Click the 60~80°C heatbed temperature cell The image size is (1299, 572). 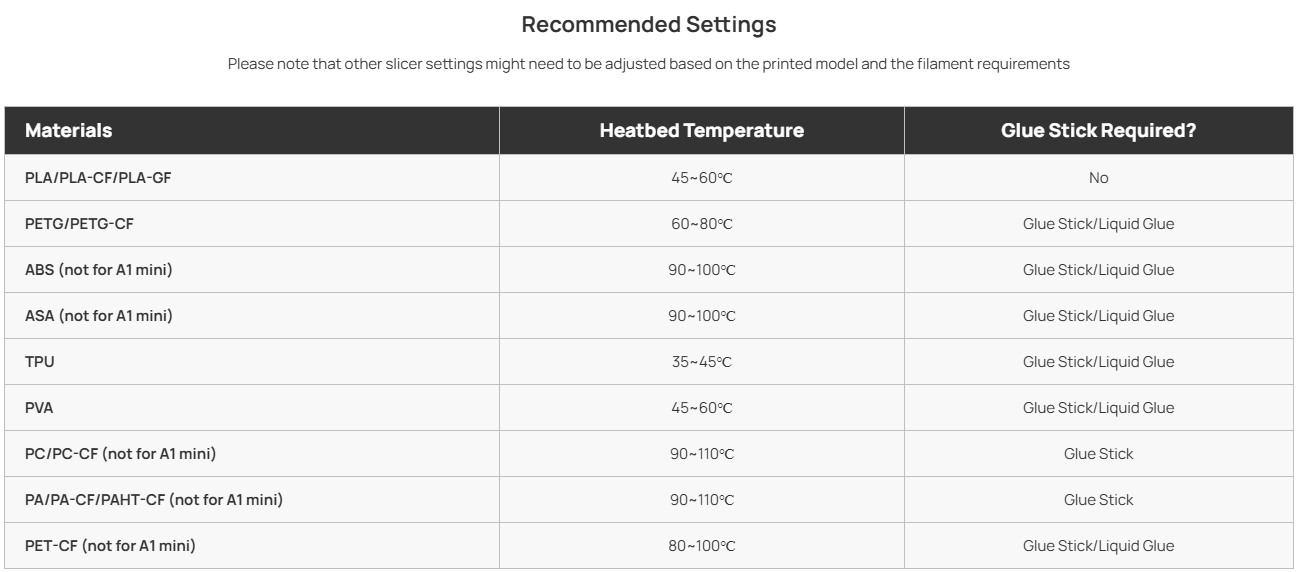(x=701, y=224)
